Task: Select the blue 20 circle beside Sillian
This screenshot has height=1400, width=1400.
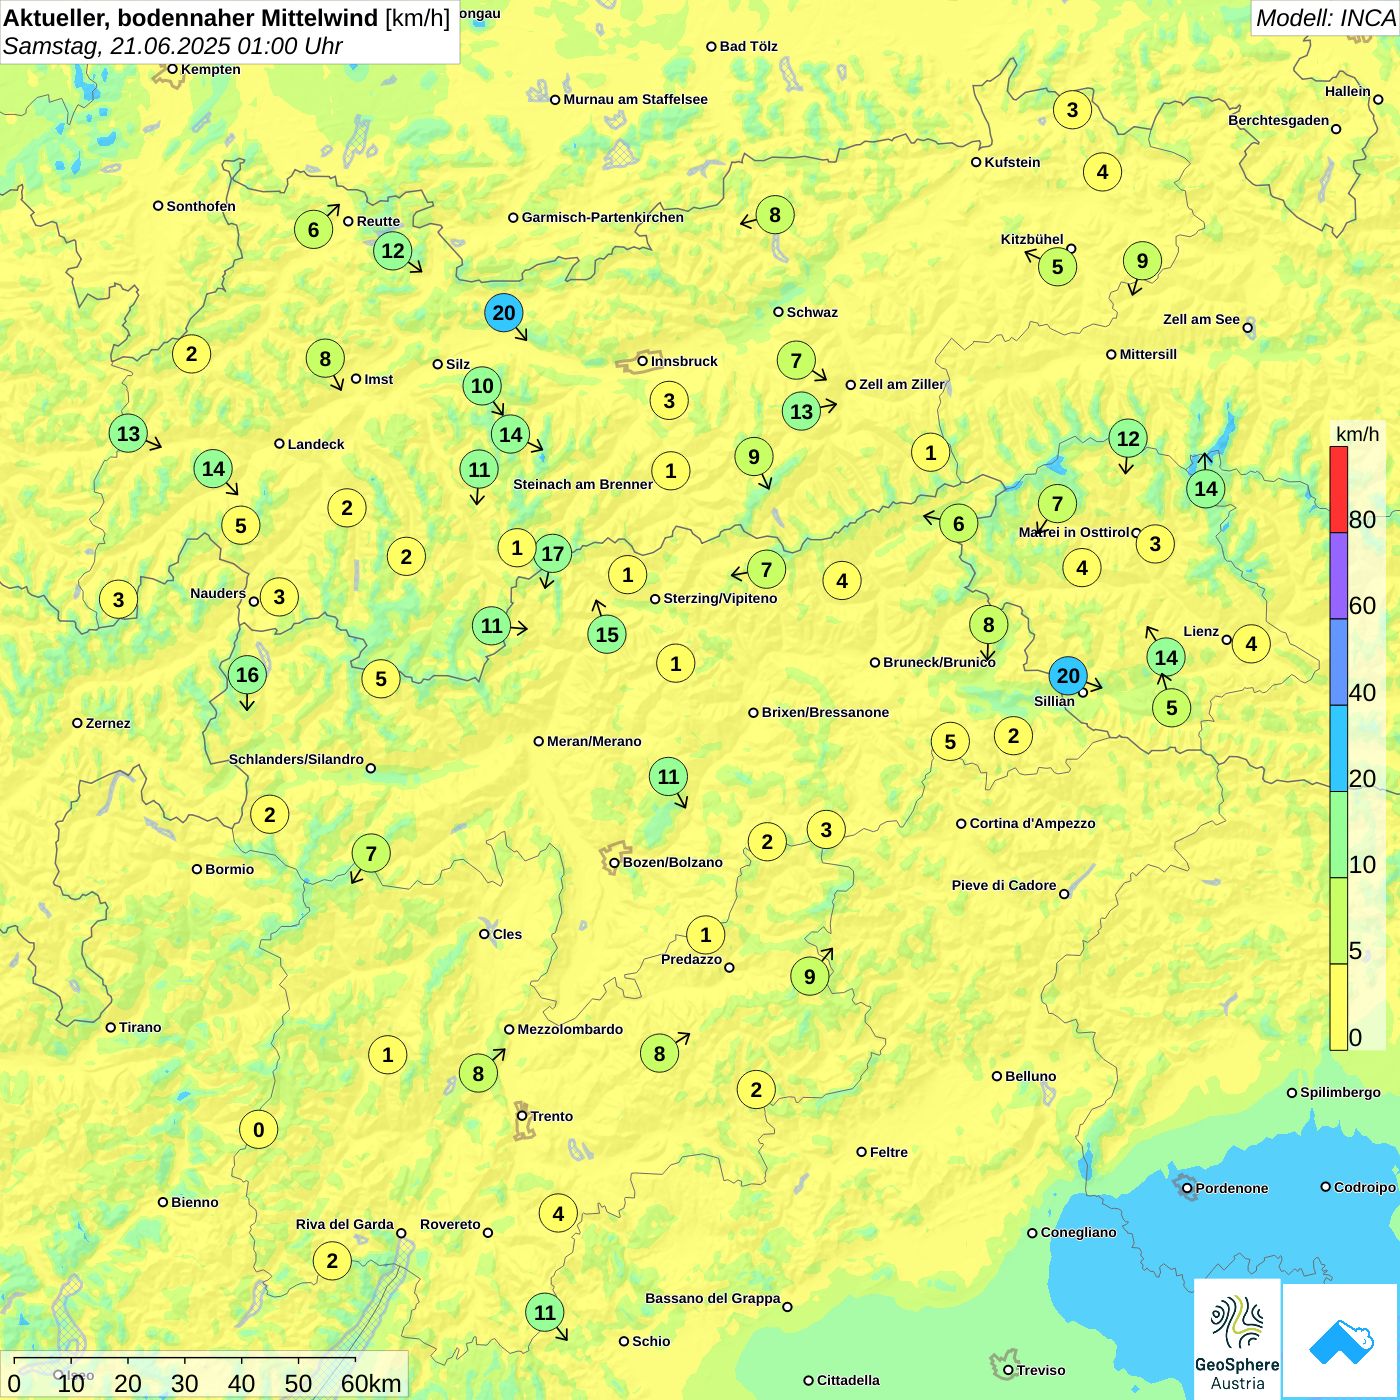Action: click(1068, 676)
